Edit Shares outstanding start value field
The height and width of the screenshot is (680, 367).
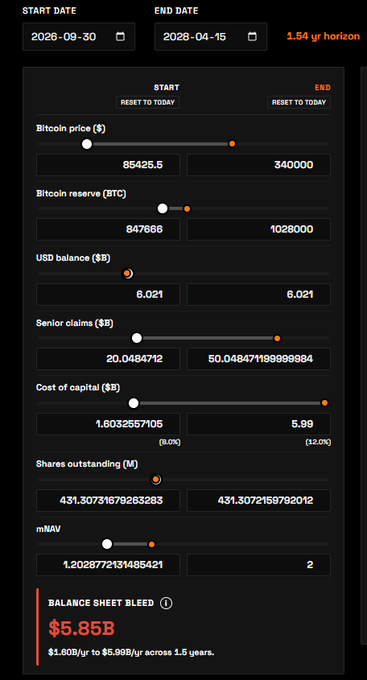[108, 500]
